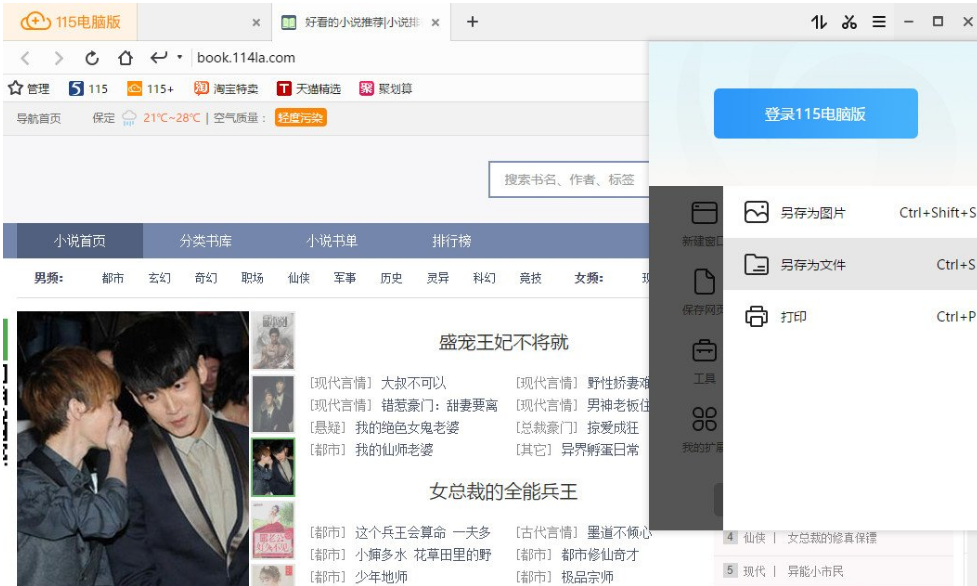
Task: Open headline 盛宠王妃不将就
Action: (x=503, y=342)
